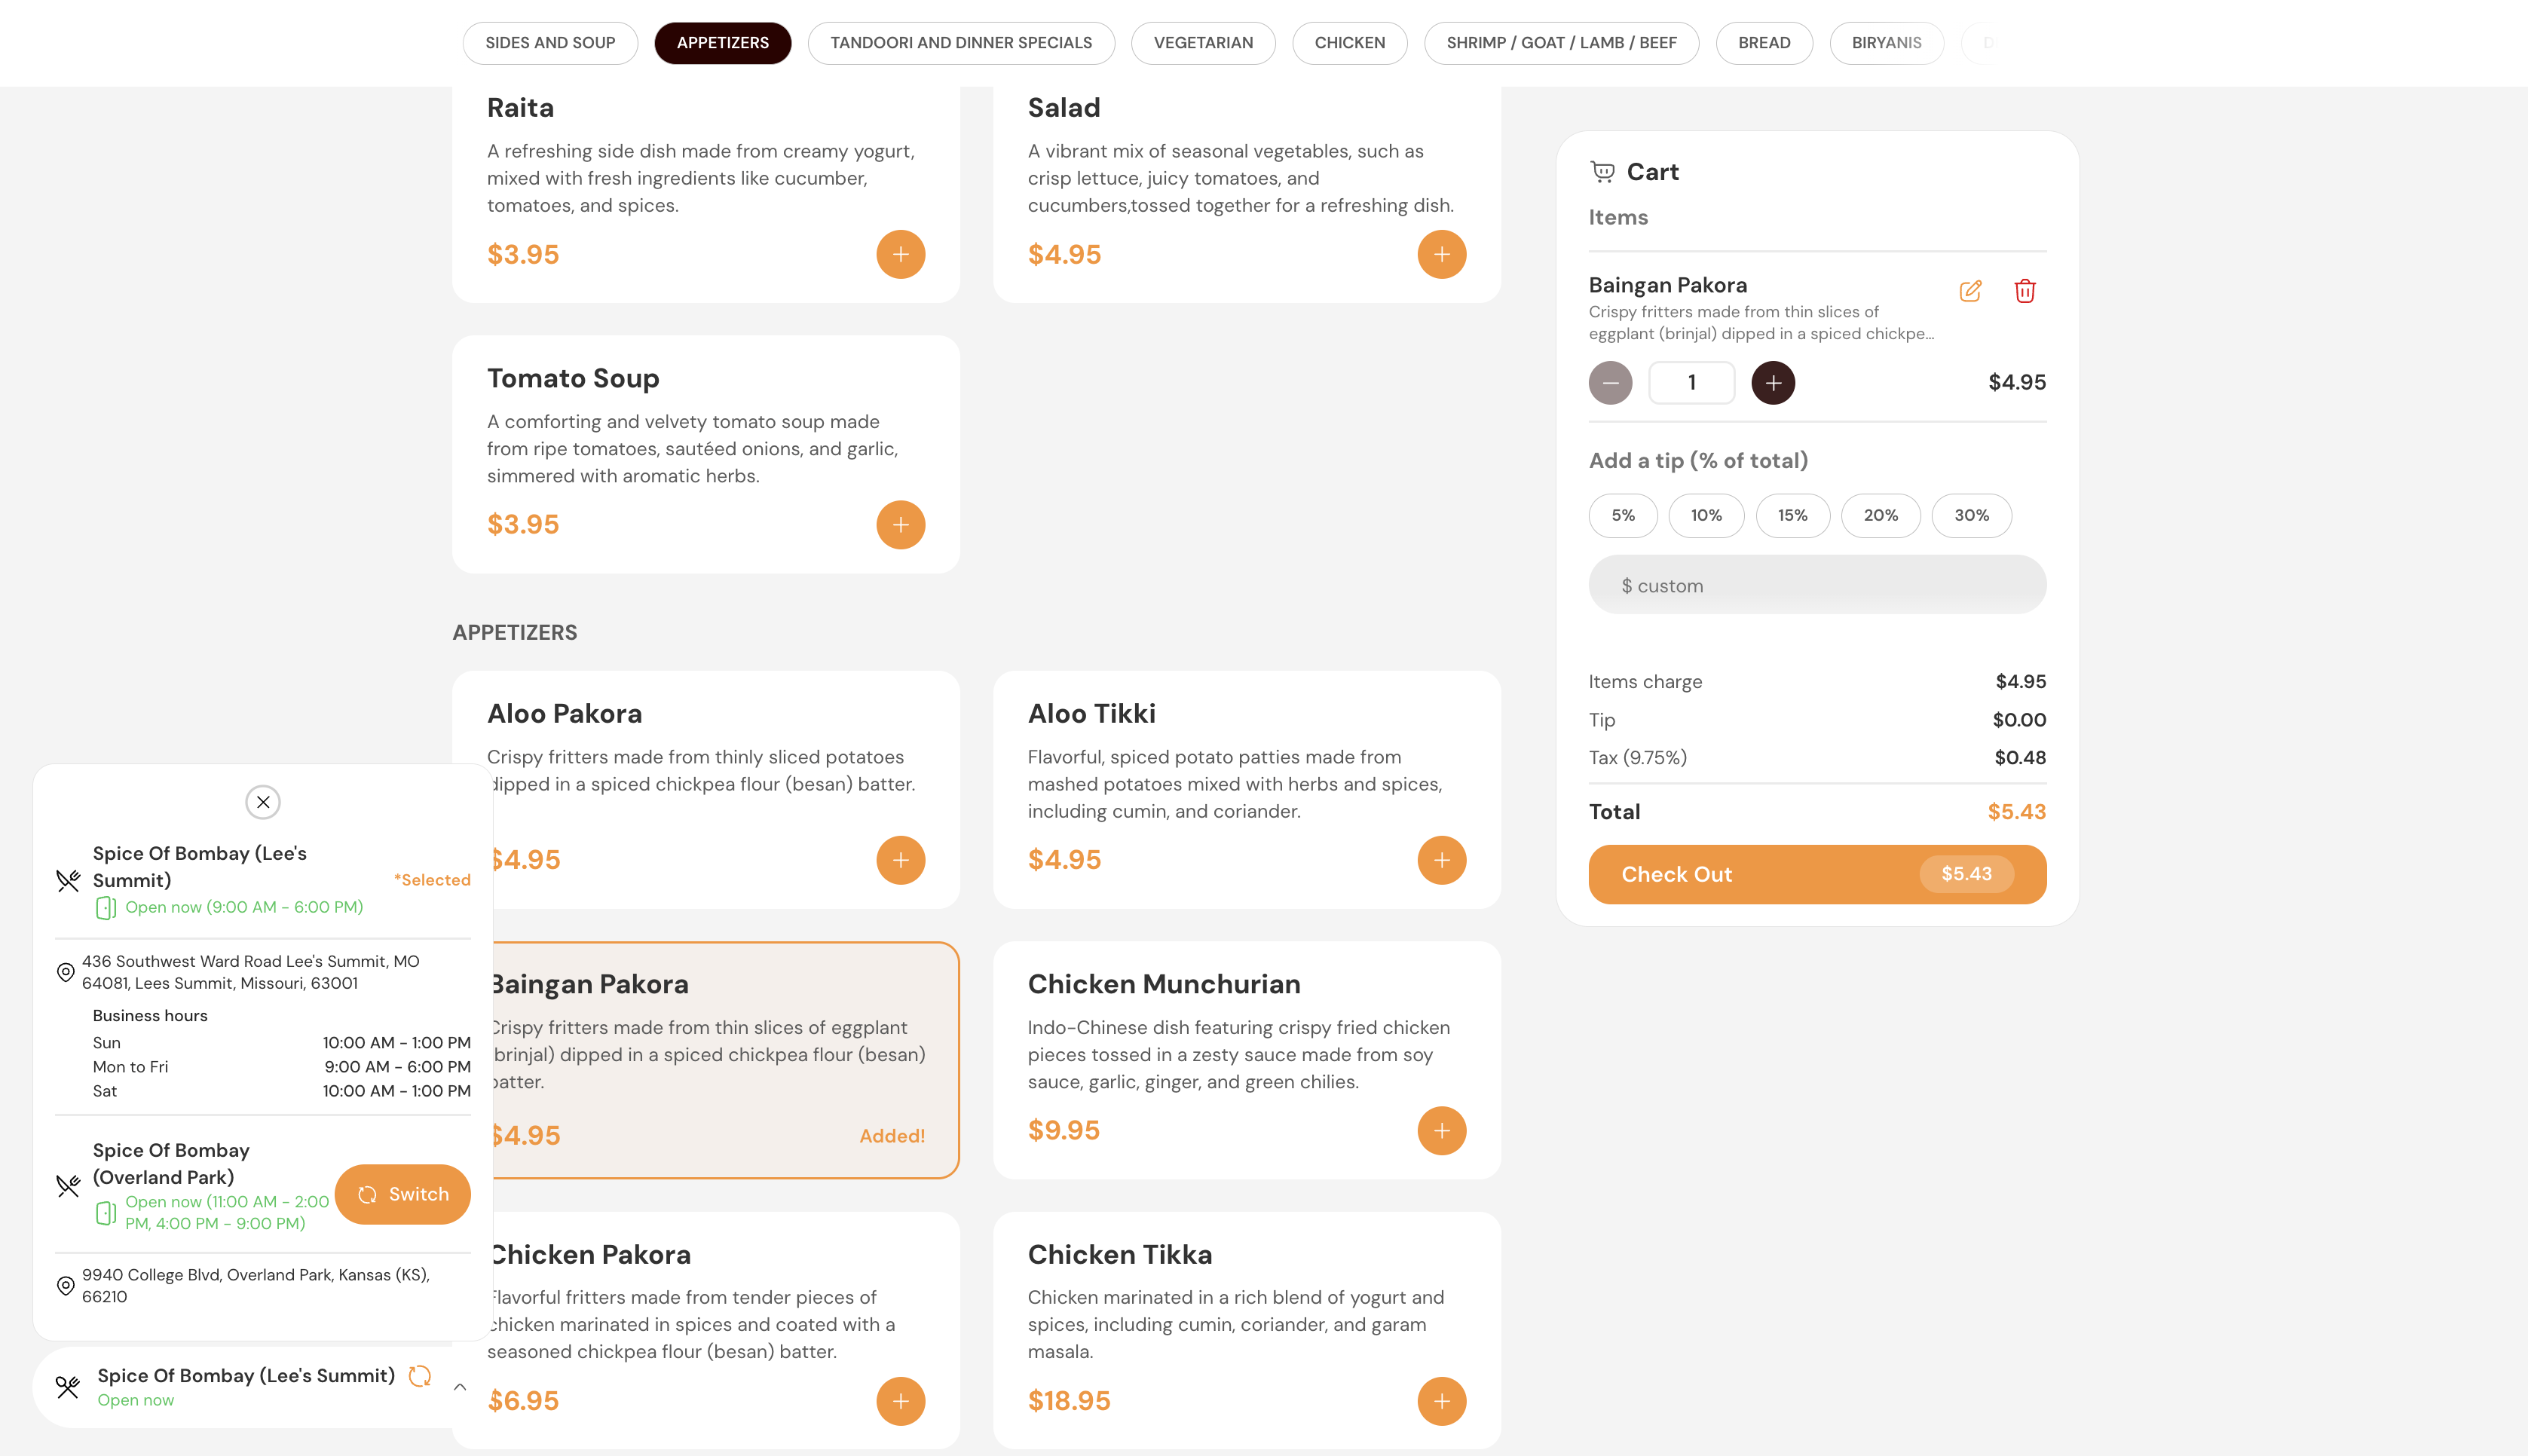Jump to the Bread category

1763,43
